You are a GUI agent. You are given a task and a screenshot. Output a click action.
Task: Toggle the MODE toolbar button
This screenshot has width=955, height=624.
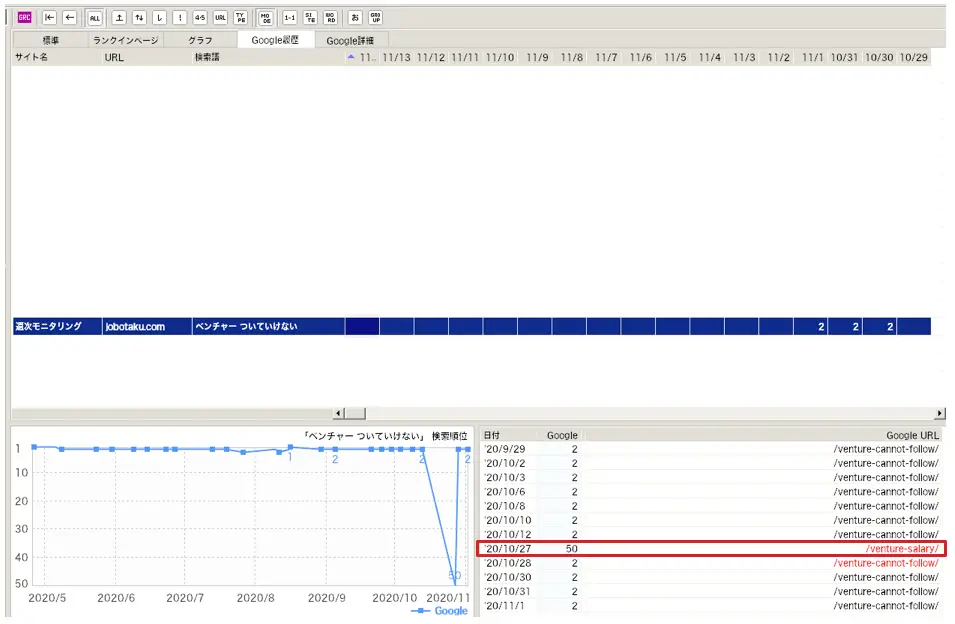click(267, 17)
